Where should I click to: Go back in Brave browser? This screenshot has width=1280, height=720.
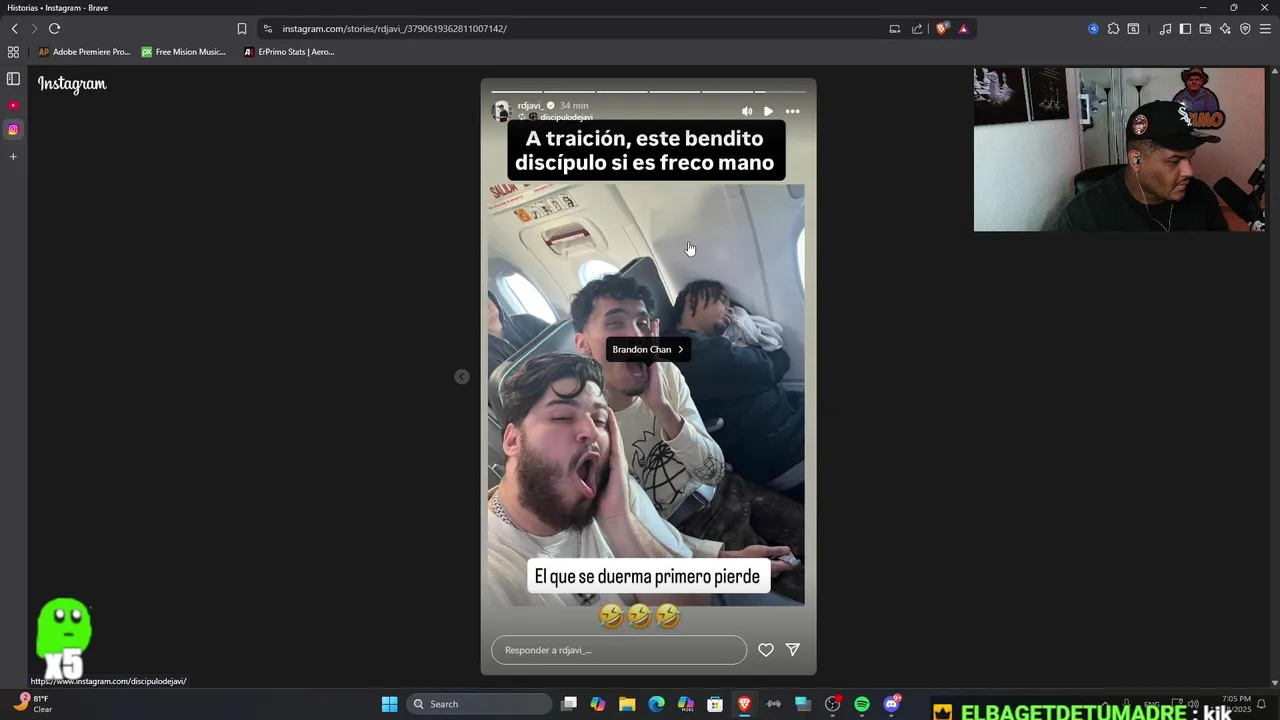click(14, 29)
